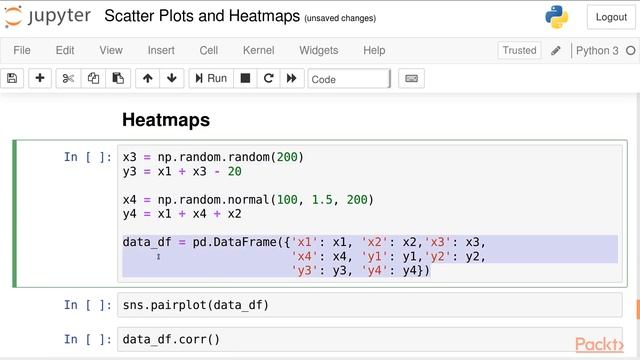
Task: Rename notebook title Scatter Plots and Heatmaps
Action: click(202, 16)
